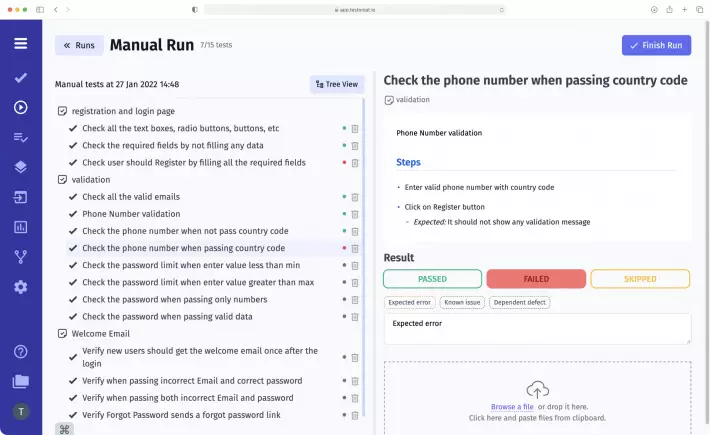Click the Finish Run button
This screenshot has height=435, width=710.
coord(655,45)
